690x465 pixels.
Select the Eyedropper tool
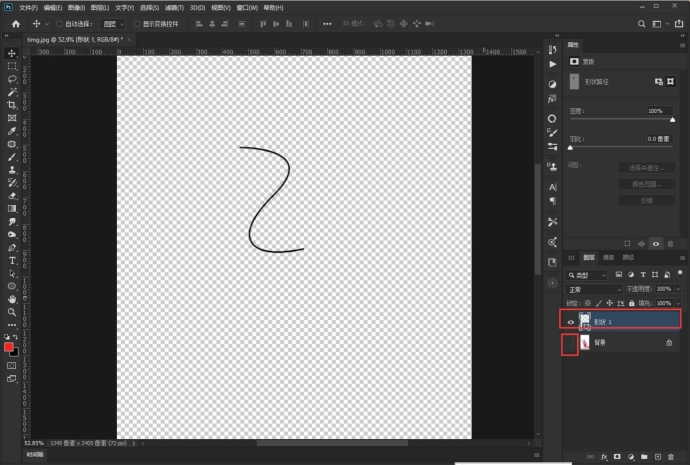(12, 131)
